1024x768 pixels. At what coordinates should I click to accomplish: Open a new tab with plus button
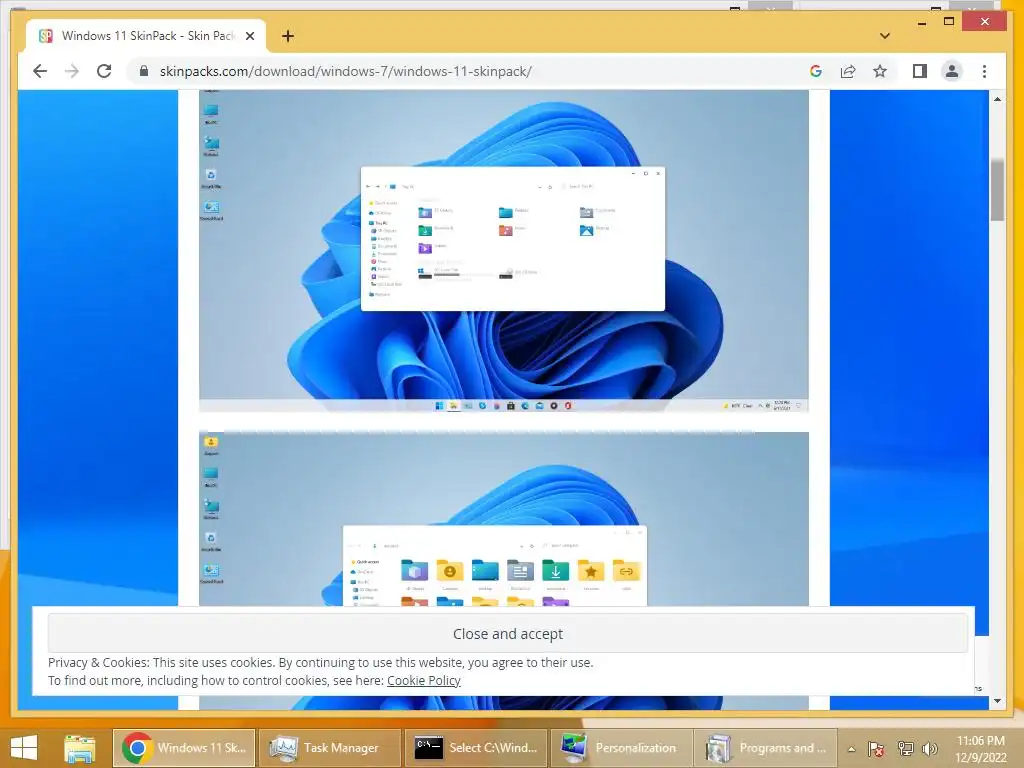pos(288,36)
